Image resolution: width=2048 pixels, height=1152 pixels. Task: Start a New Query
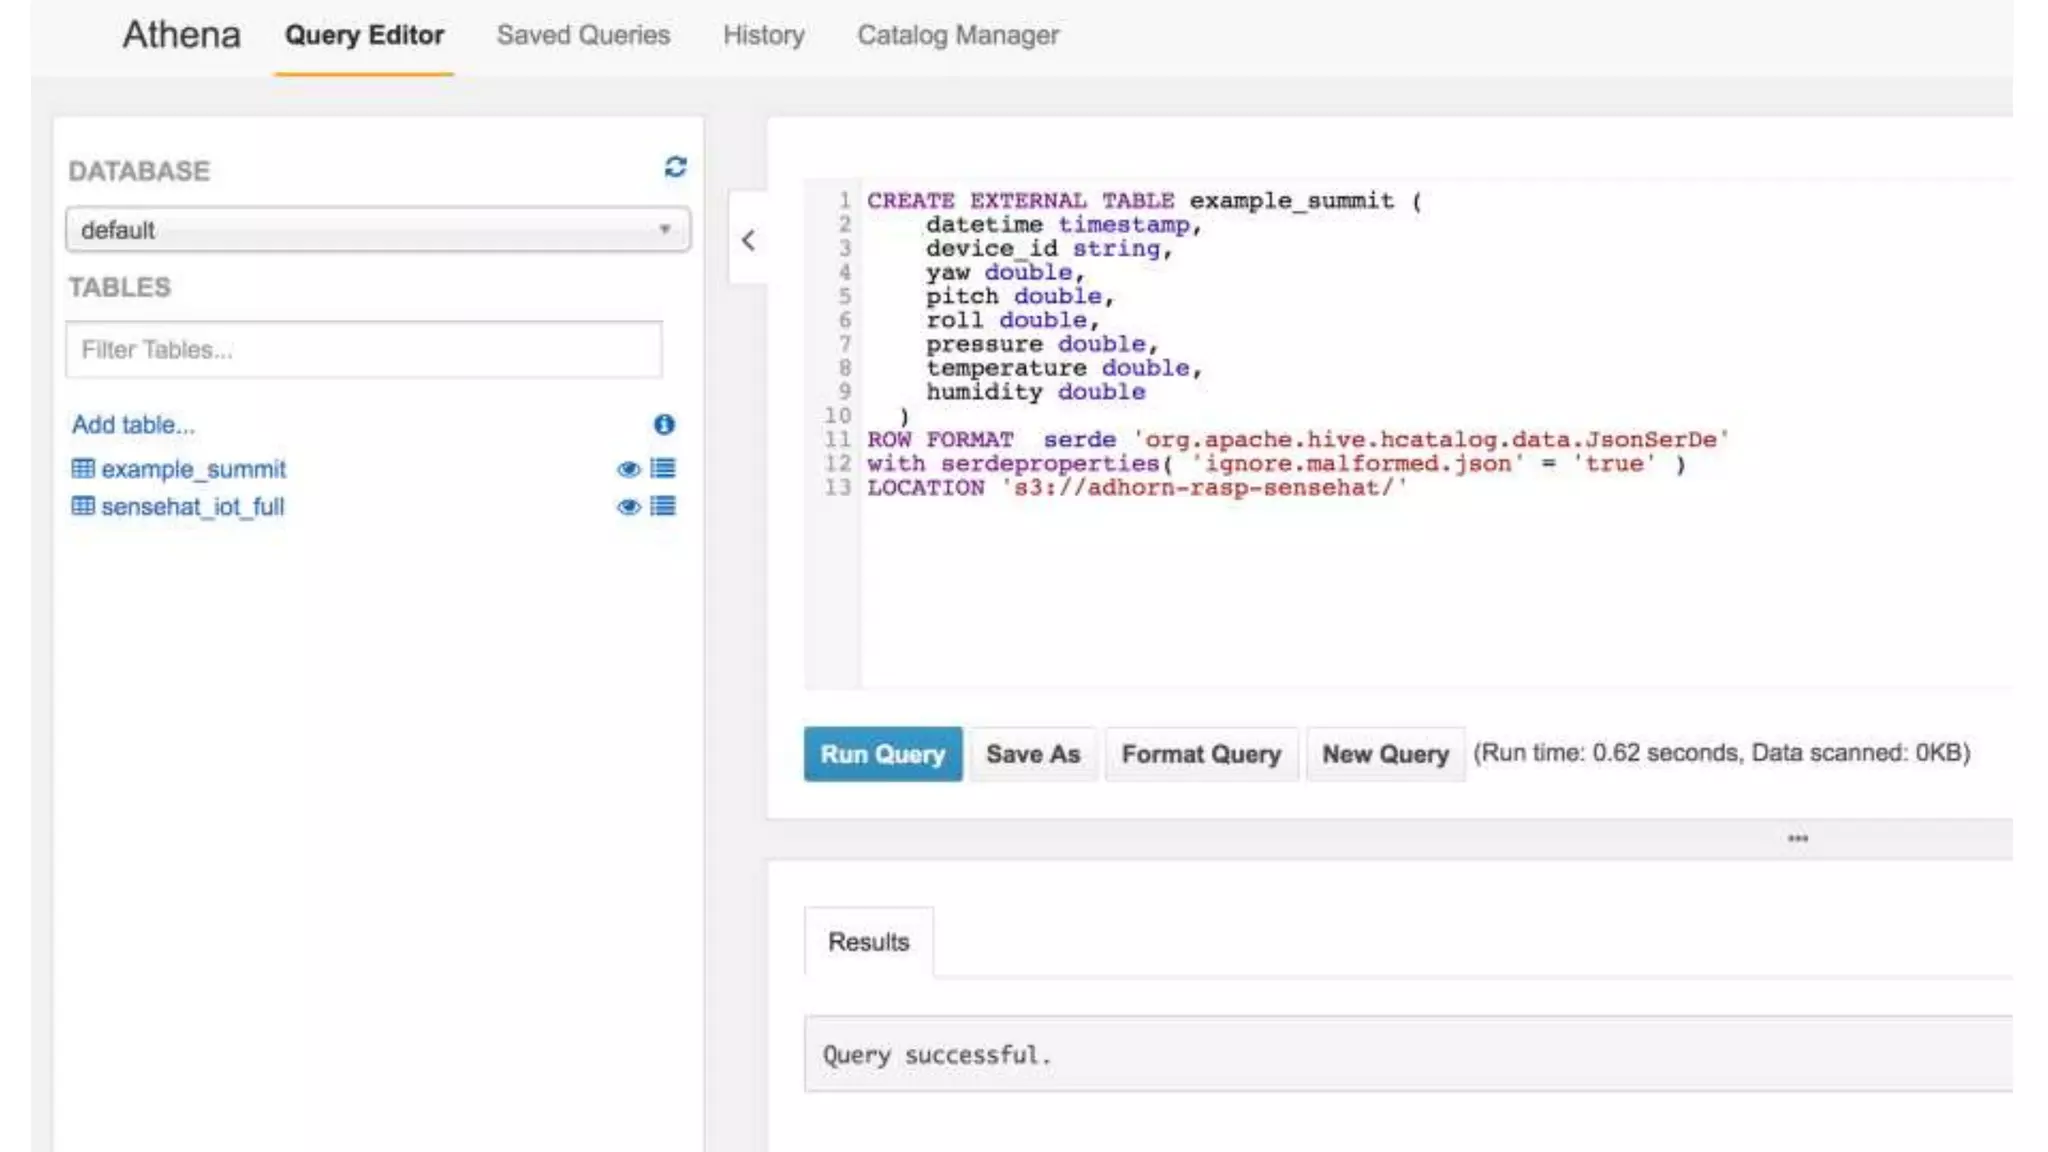1384,754
